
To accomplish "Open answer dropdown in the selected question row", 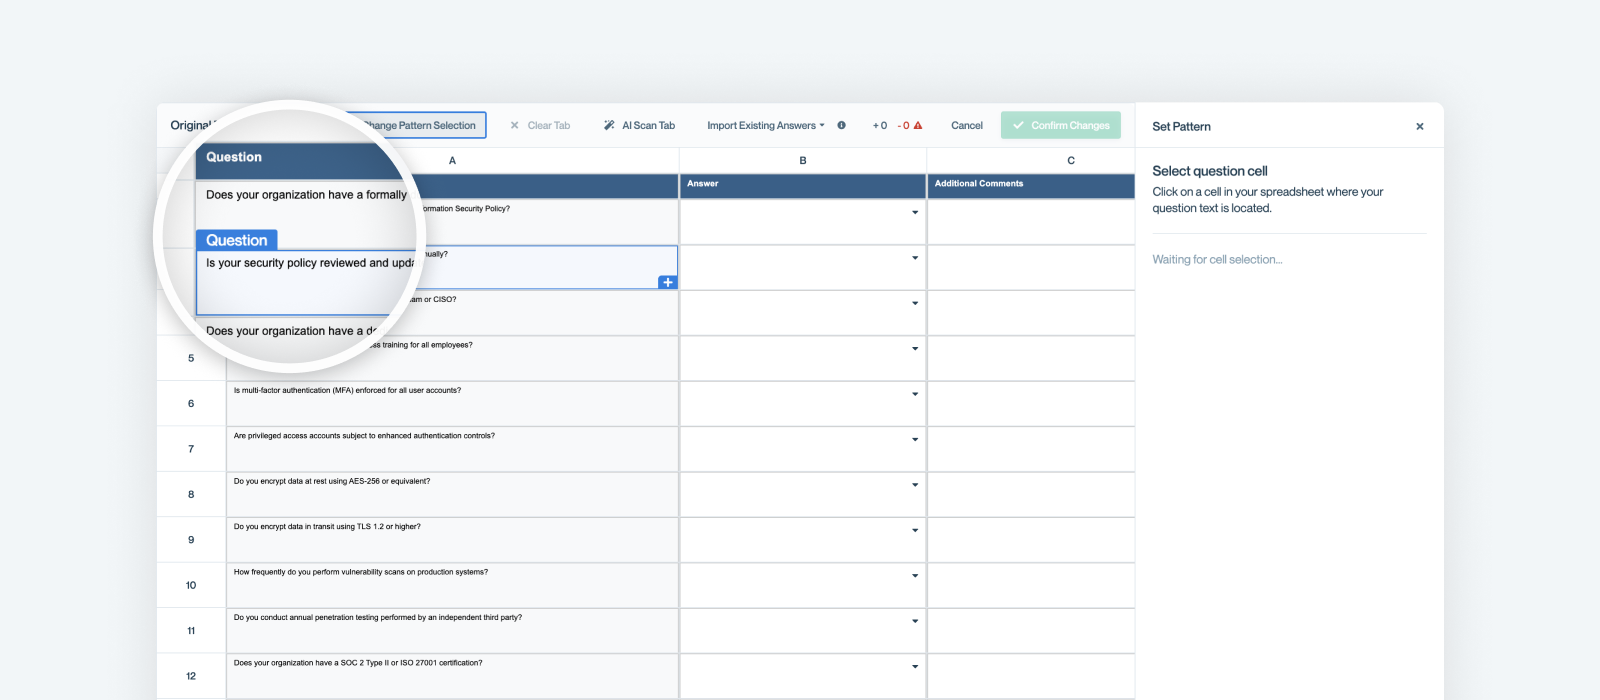I will click(915, 258).
